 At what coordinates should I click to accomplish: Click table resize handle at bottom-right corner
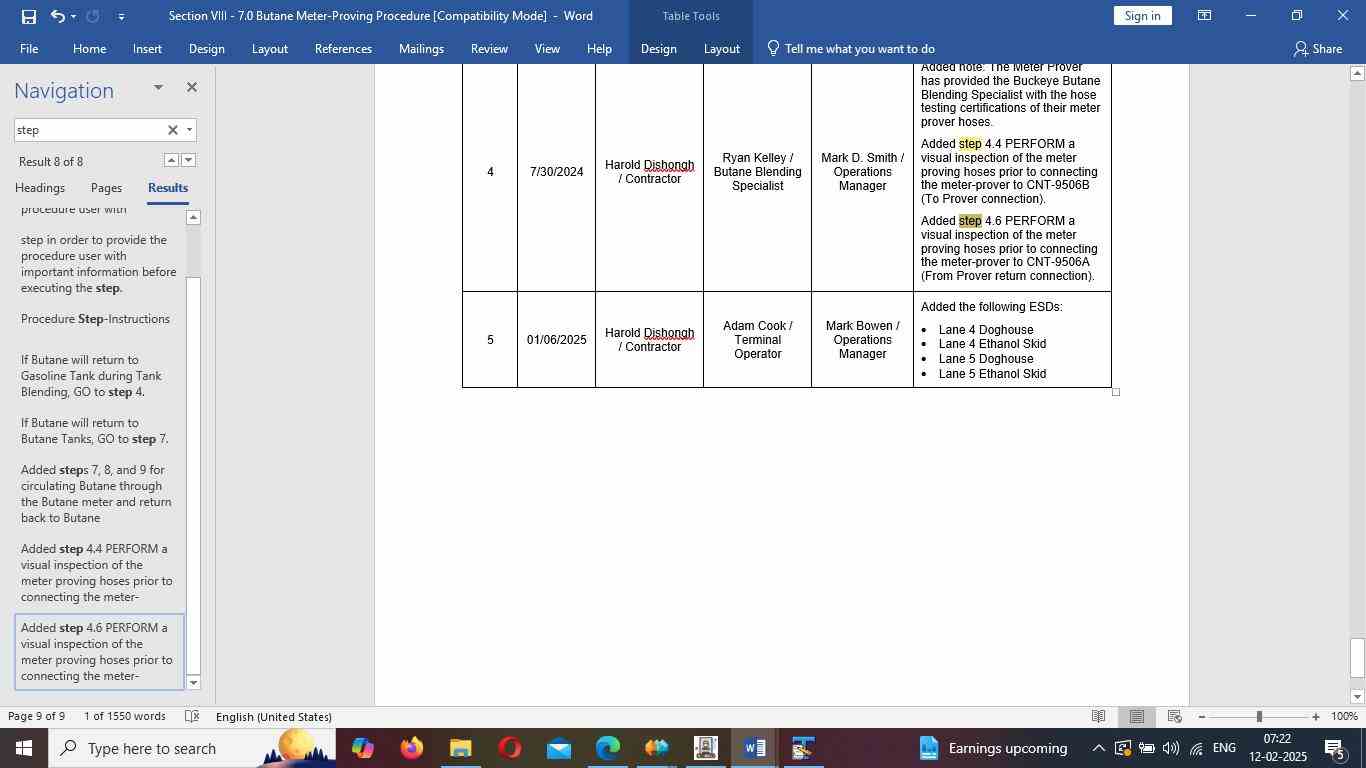1116,392
